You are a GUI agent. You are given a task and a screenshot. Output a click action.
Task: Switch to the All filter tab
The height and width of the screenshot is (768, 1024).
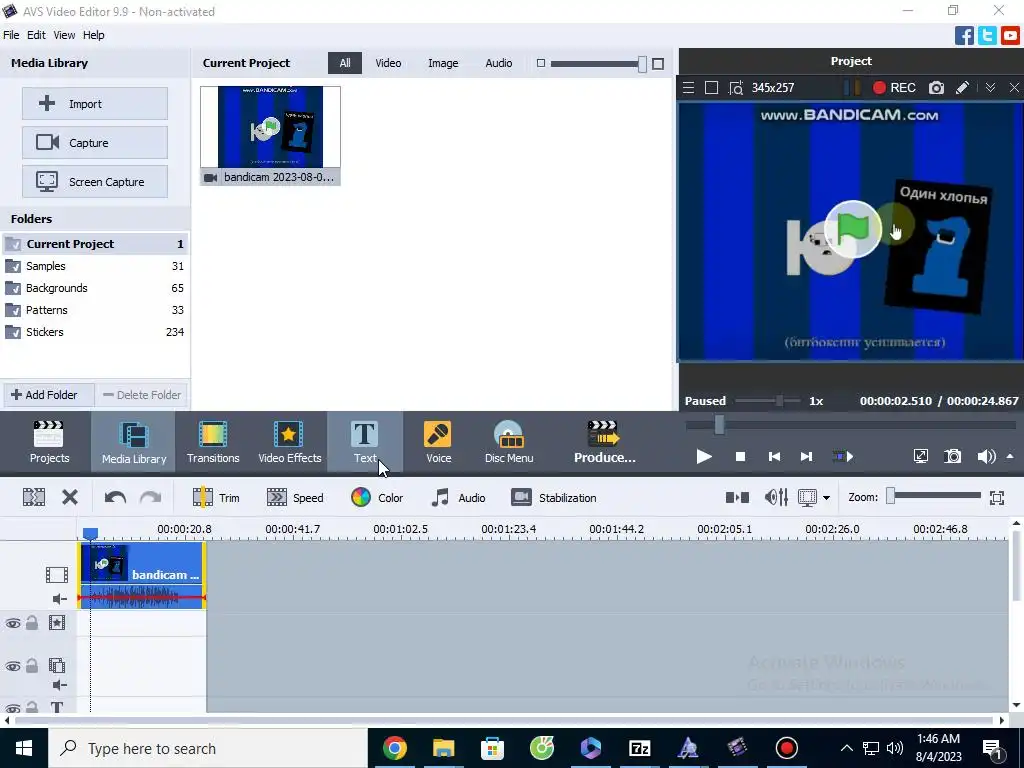pos(345,63)
